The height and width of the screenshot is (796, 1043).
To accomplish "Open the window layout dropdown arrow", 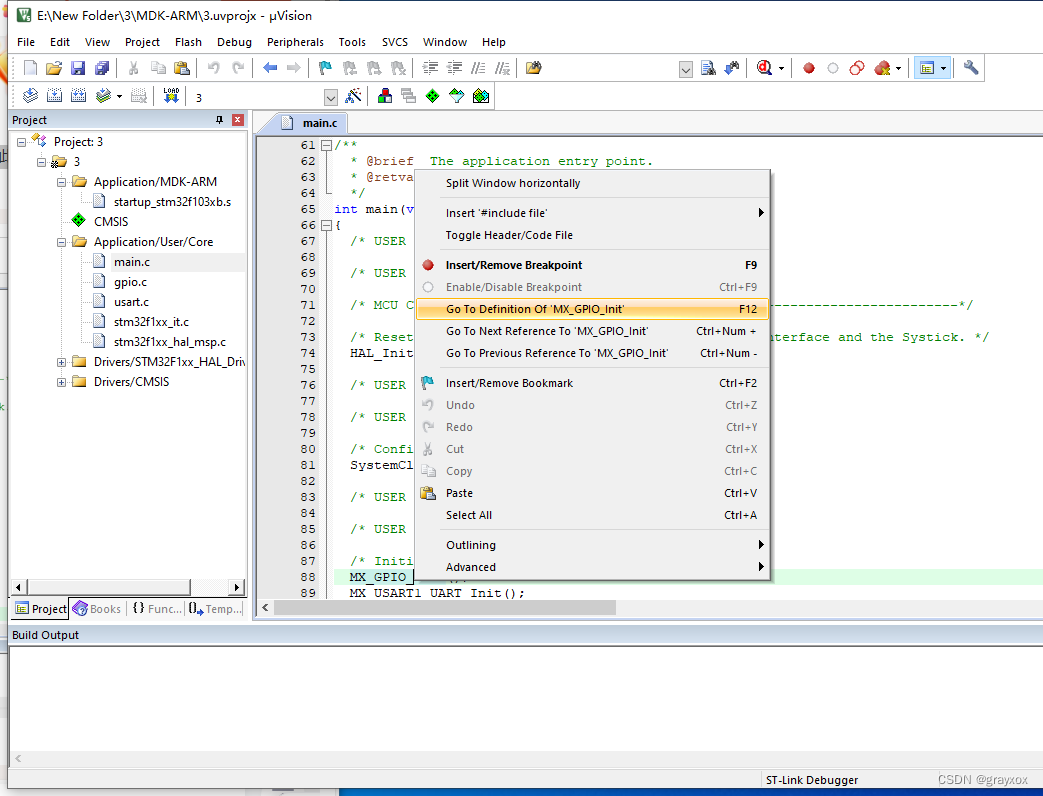I will (x=943, y=68).
